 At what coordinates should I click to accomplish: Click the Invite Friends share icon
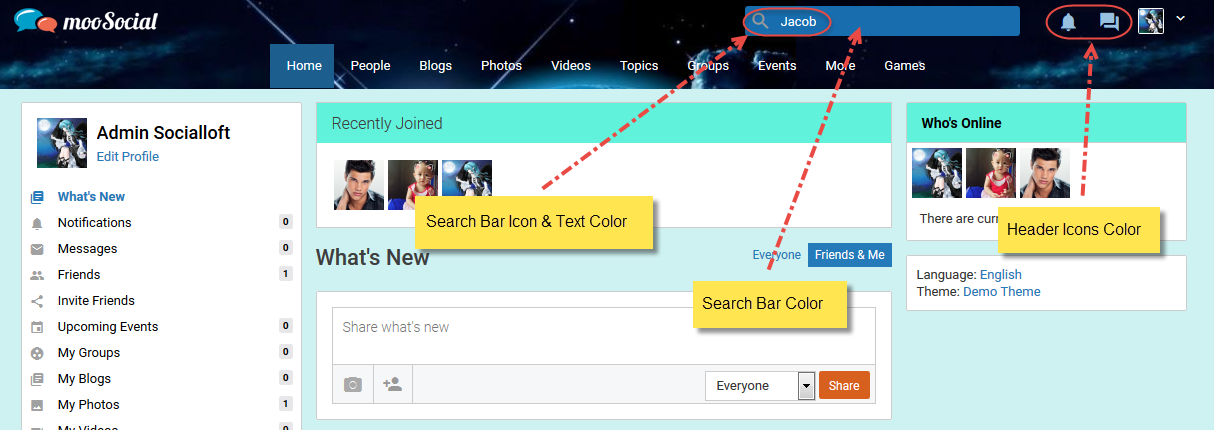click(x=37, y=301)
